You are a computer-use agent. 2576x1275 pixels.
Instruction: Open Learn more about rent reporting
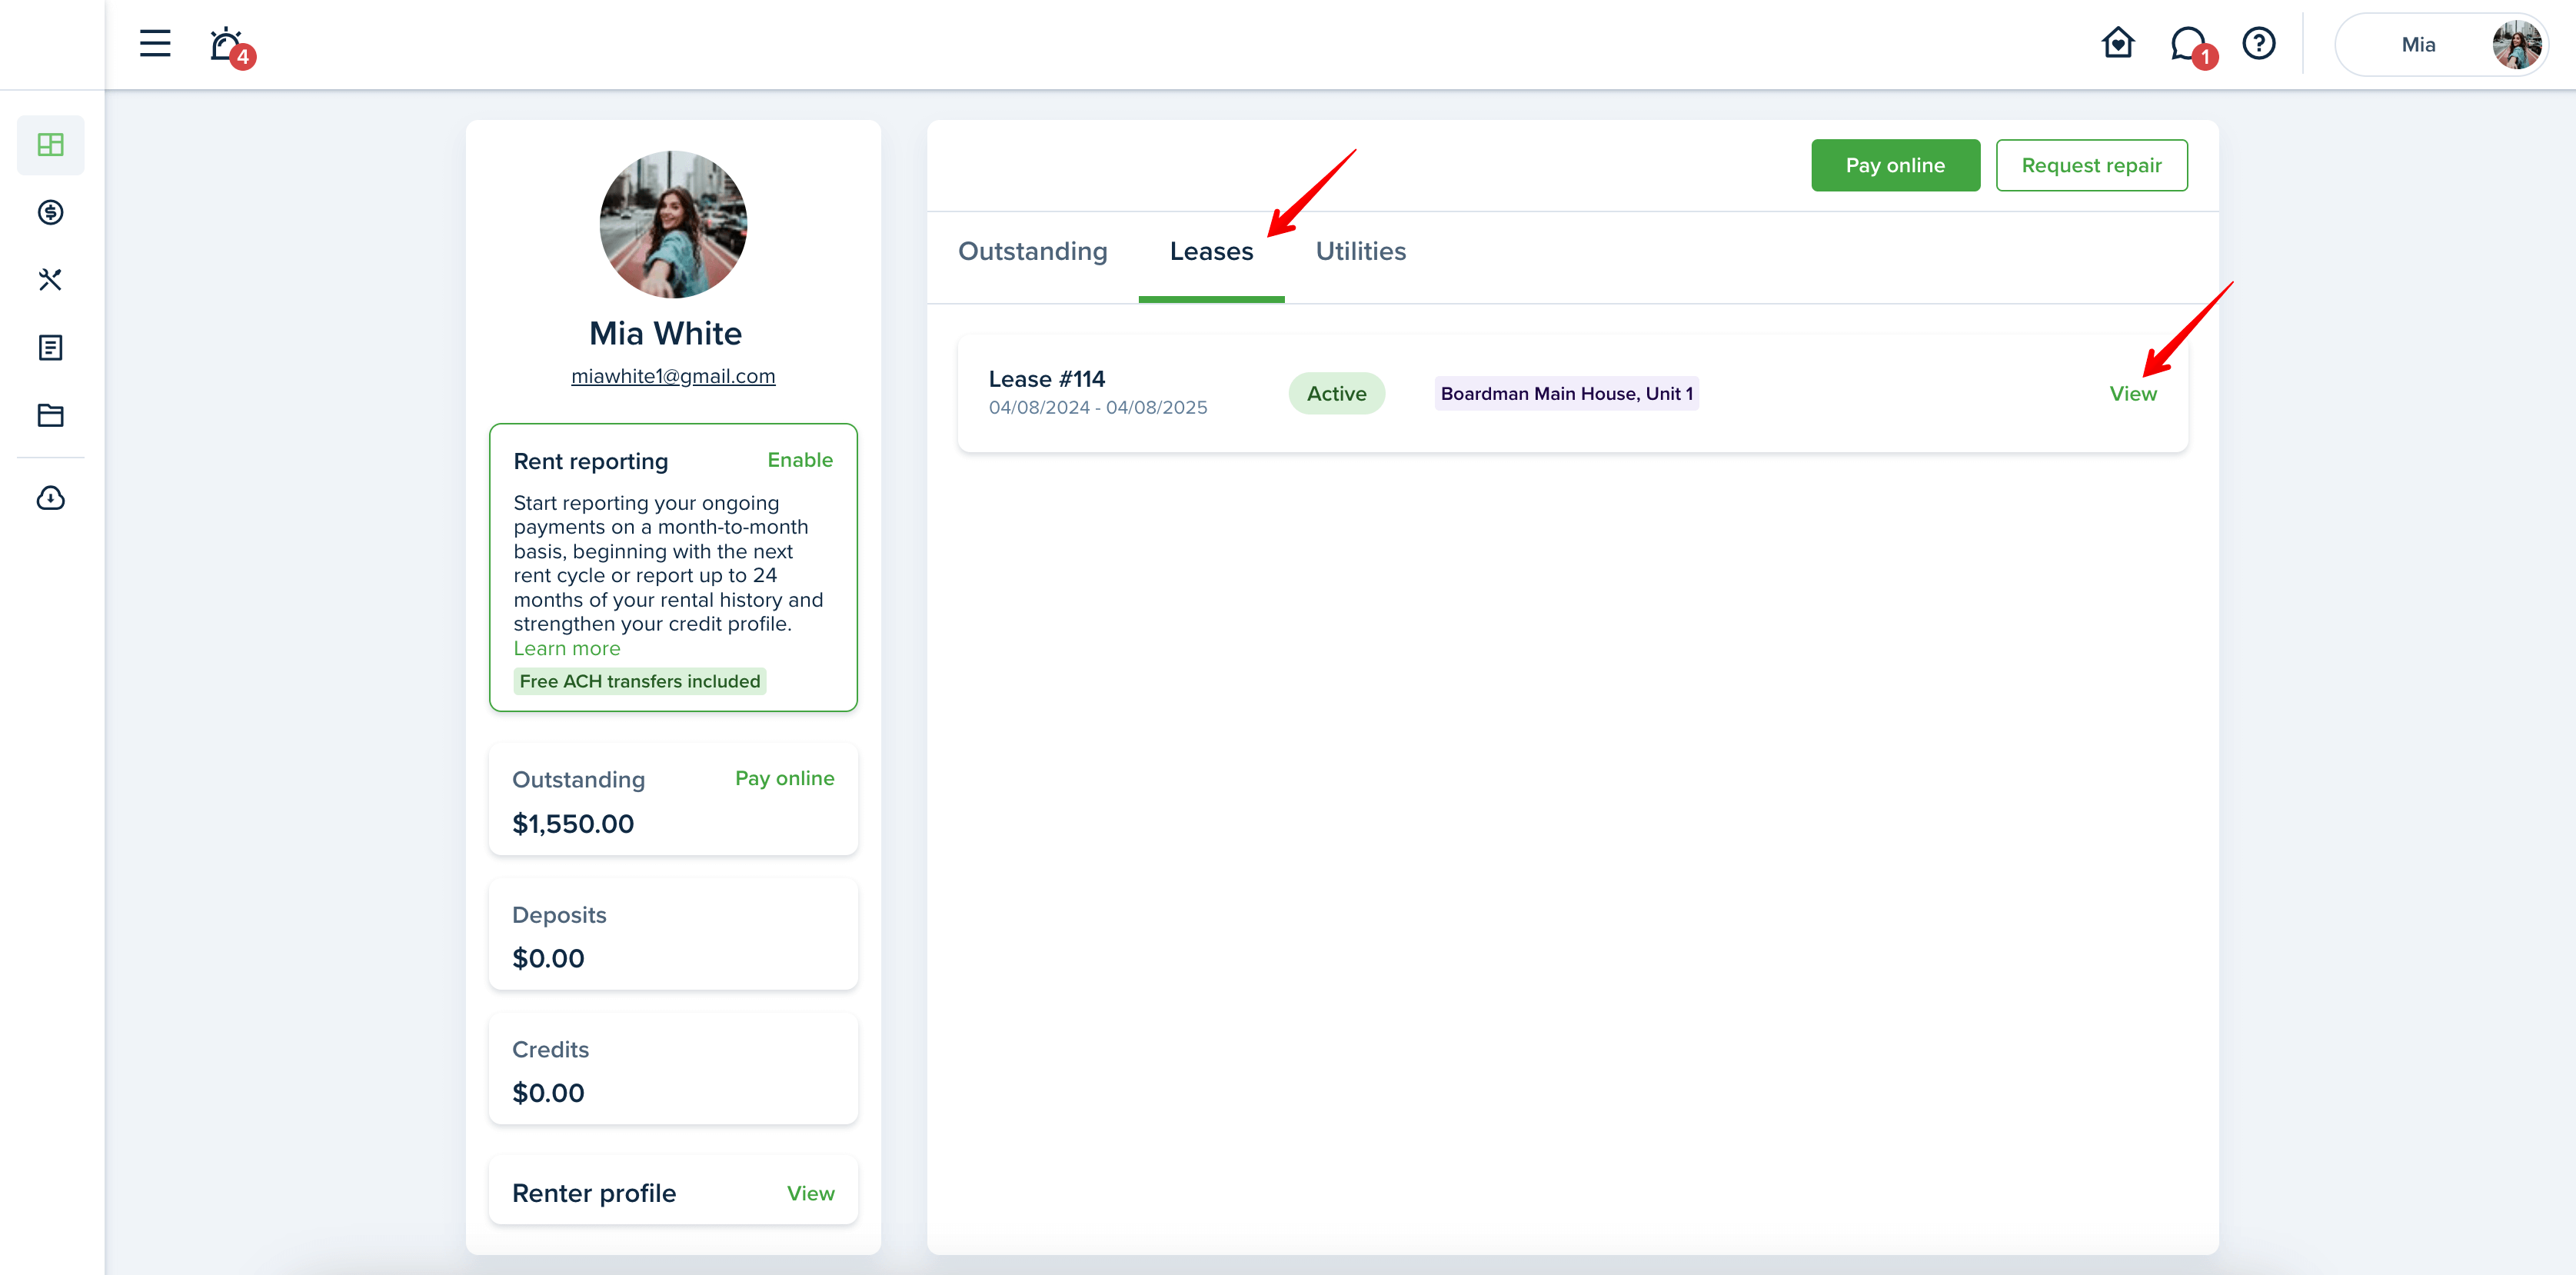pos(567,648)
